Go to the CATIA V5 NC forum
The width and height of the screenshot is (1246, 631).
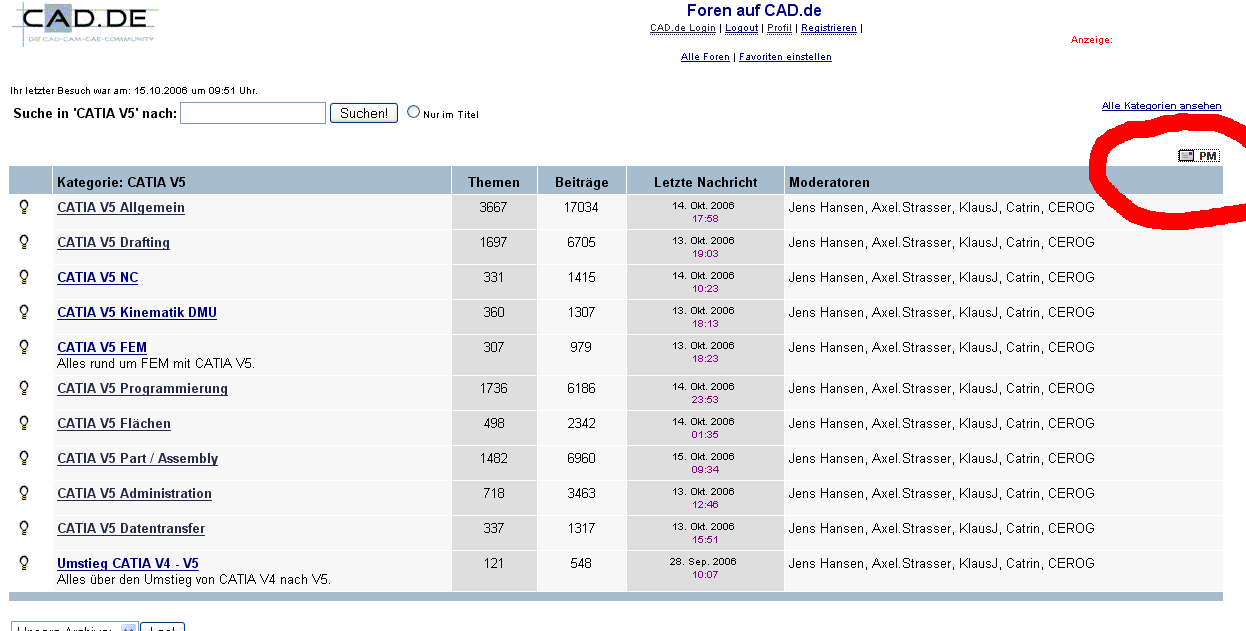(97, 278)
